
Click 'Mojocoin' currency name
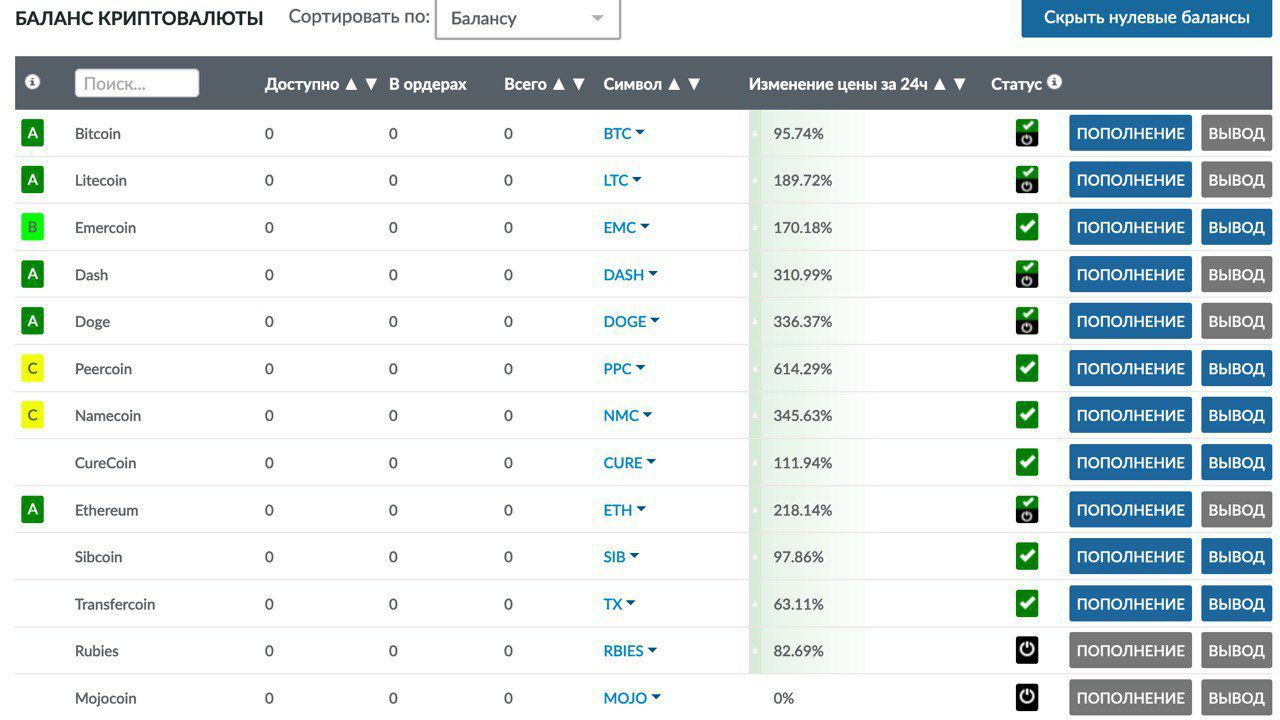coord(105,698)
